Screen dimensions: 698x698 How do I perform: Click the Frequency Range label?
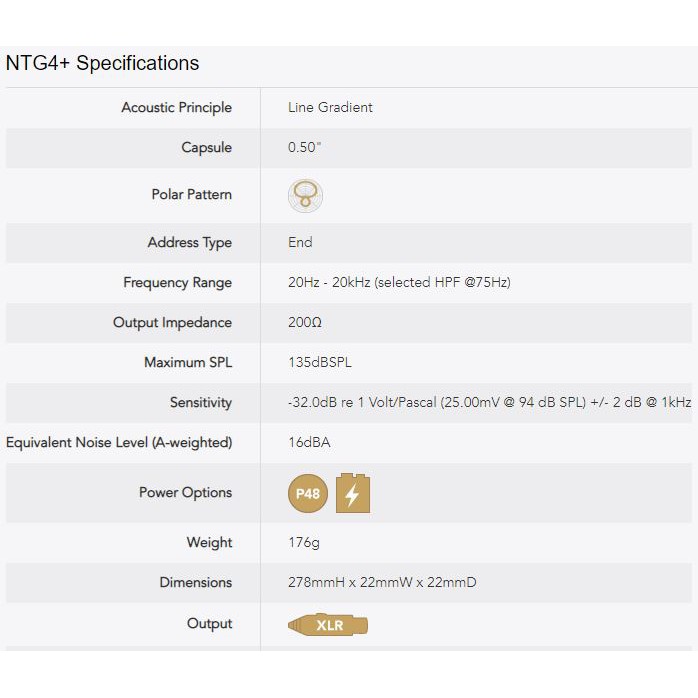tap(177, 283)
